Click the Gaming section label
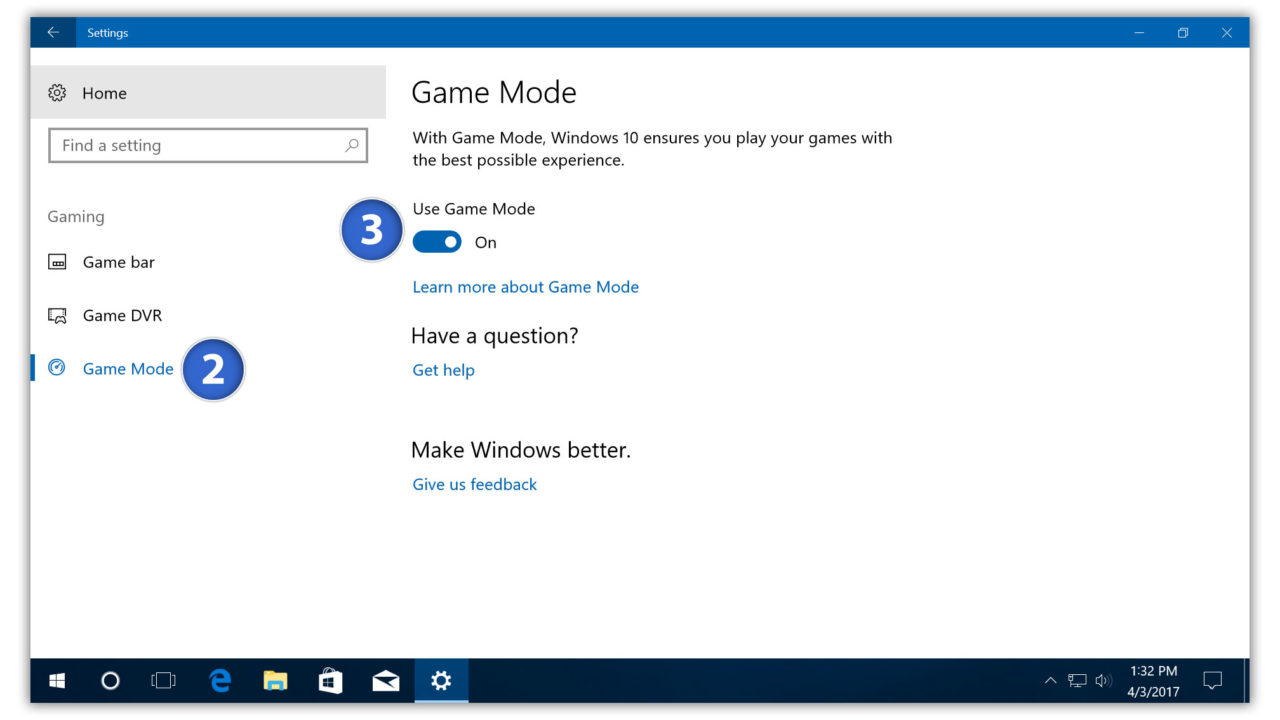 tap(76, 217)
